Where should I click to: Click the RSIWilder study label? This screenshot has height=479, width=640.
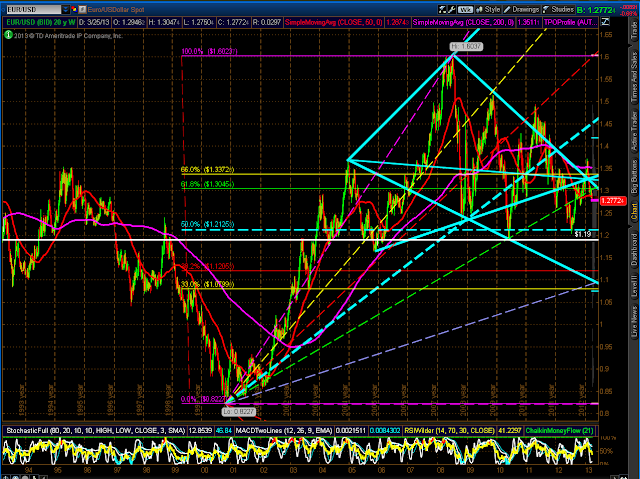tap(449, 430)
